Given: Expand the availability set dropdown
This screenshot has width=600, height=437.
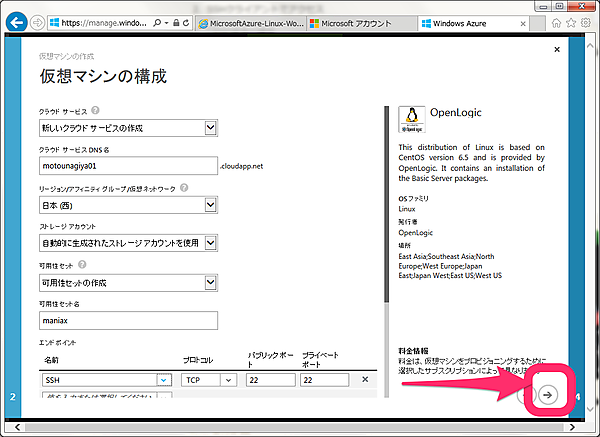Looking at the screenshot, I should click(x=210, y=283).
